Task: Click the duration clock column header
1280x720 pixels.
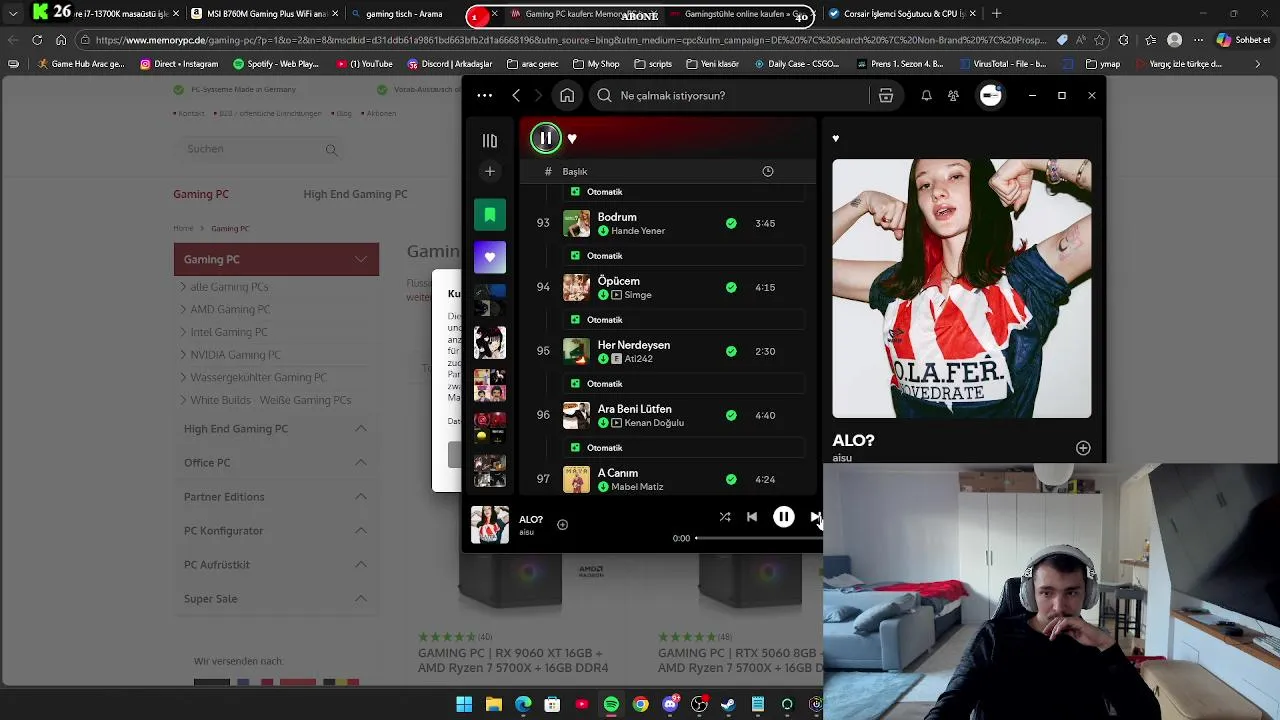Action: [768, 171]
